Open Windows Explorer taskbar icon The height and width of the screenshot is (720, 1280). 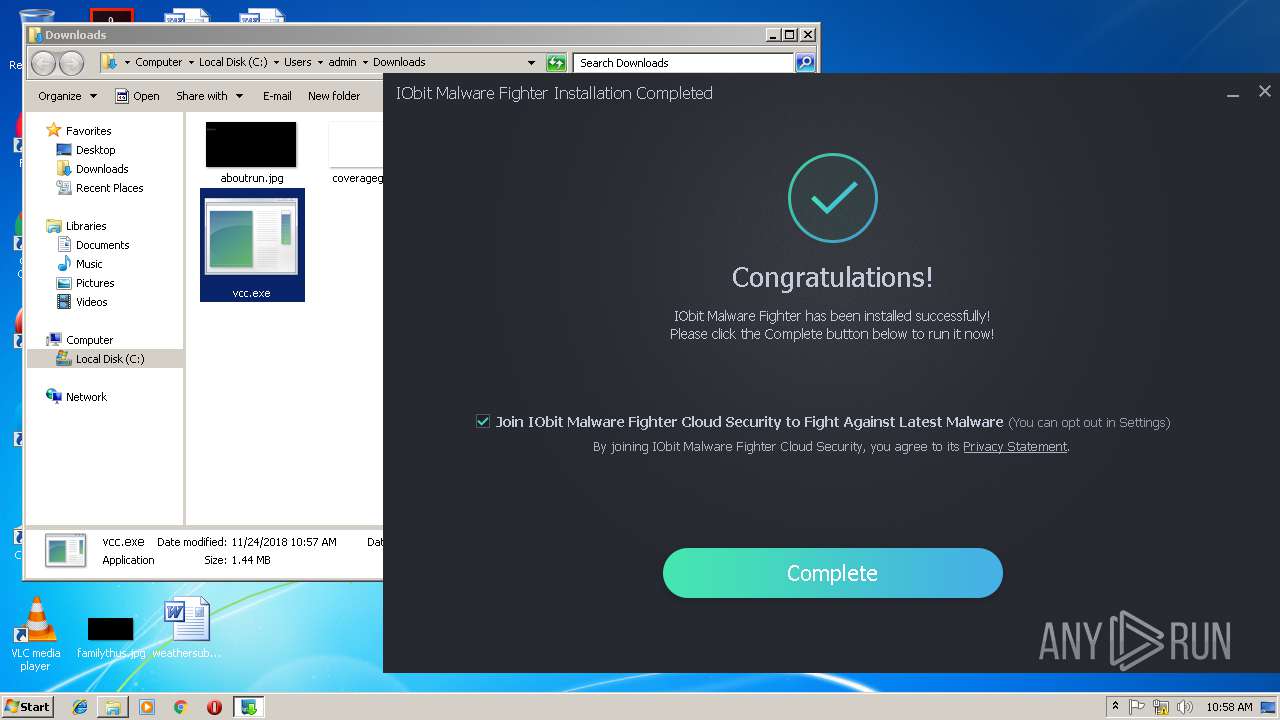pyautogui.click(x=113, y=707)
